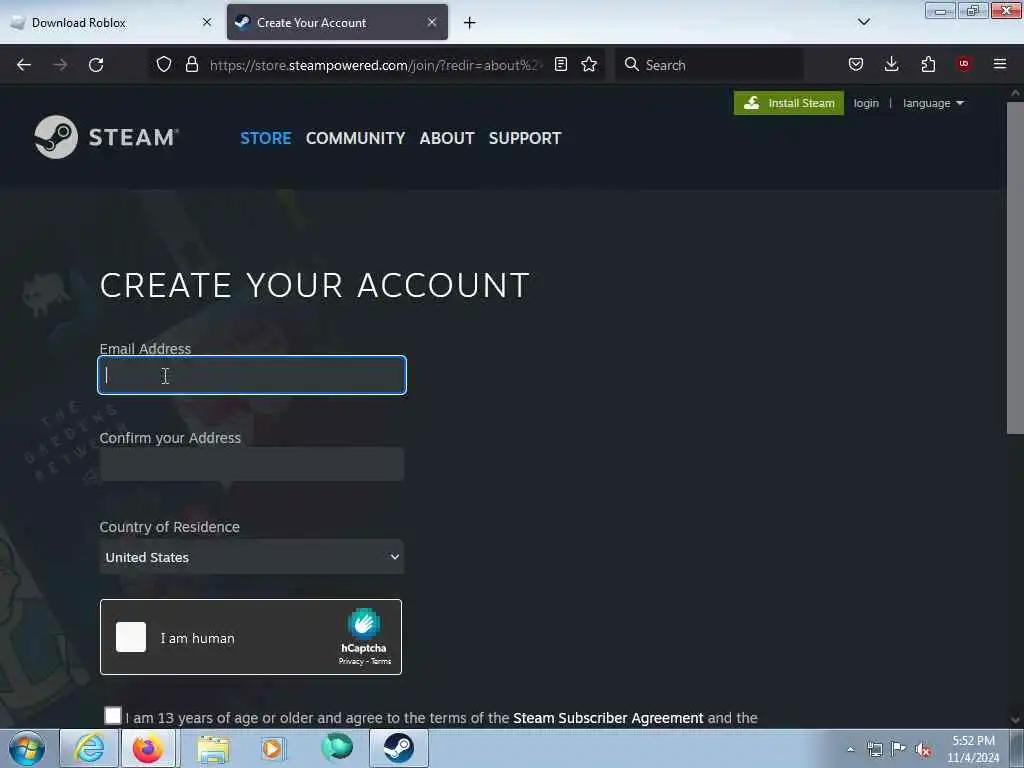Click the padlock site security icon
The width and height of the screenshot is (1024, 768).
pyautogui.click(x=191, y=64)
